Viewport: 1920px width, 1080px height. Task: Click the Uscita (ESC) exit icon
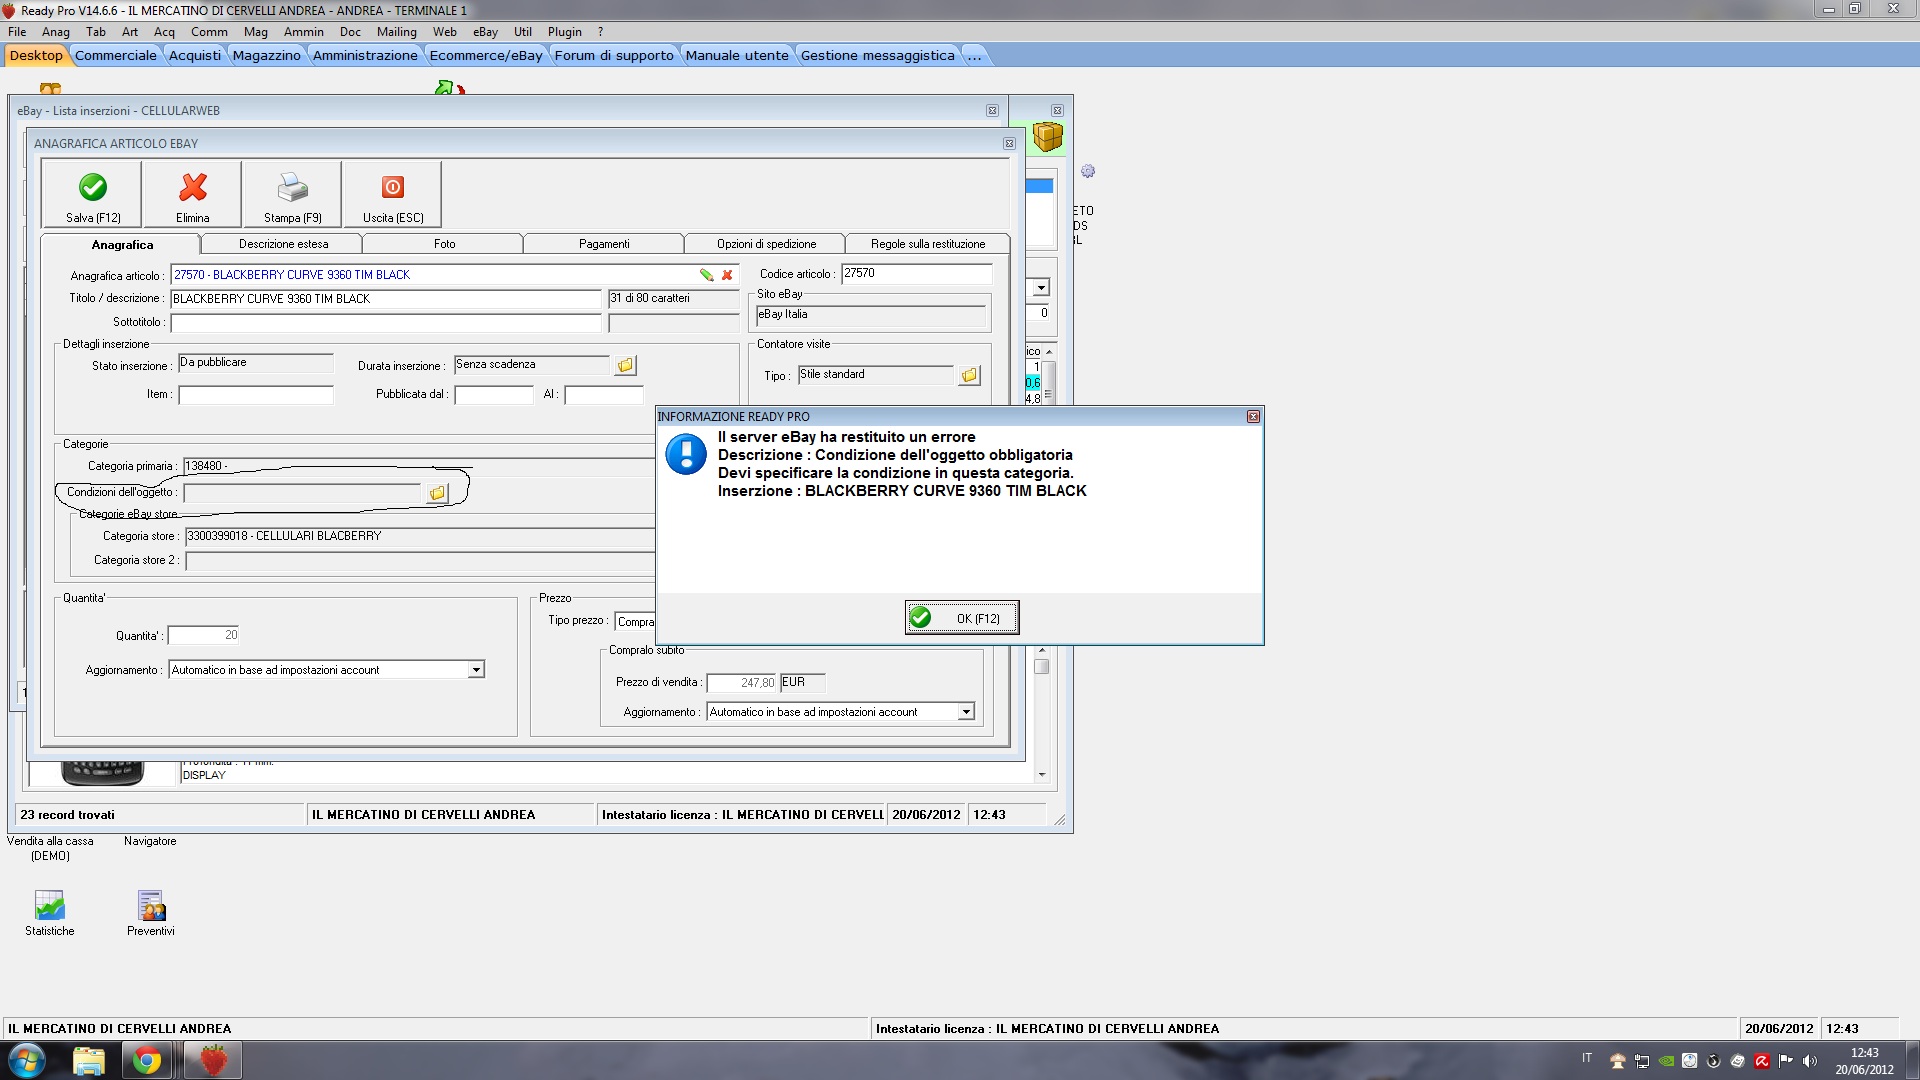[x=393, y=188]
